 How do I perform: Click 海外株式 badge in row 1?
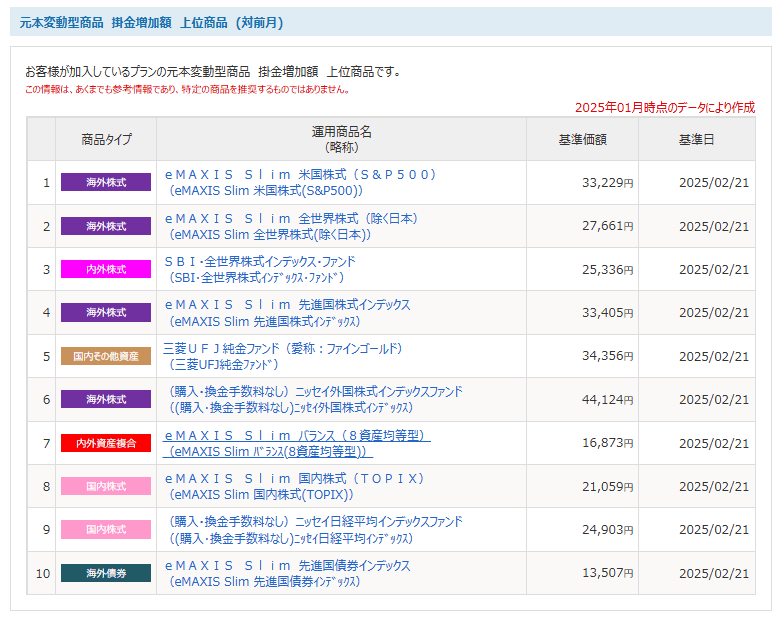pos(106,182)
